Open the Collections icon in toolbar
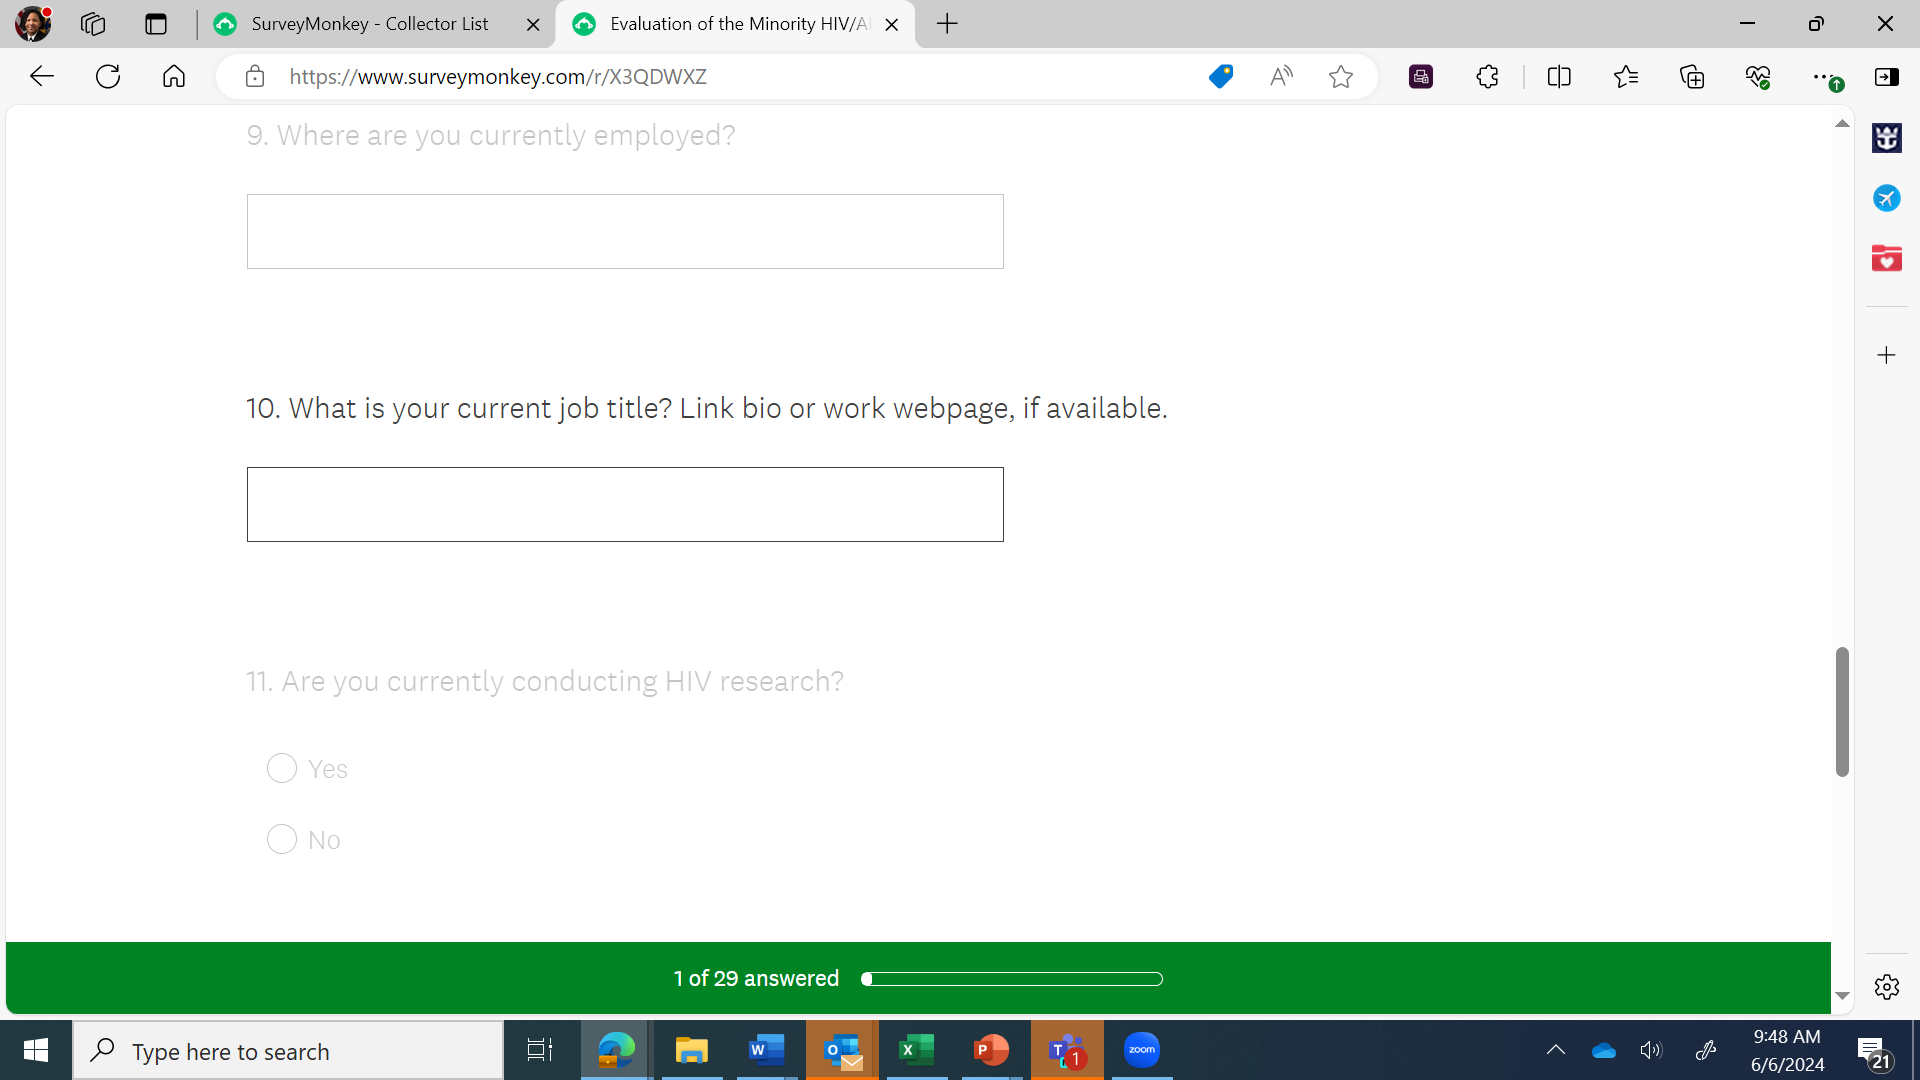 [x=1692, y=77]
